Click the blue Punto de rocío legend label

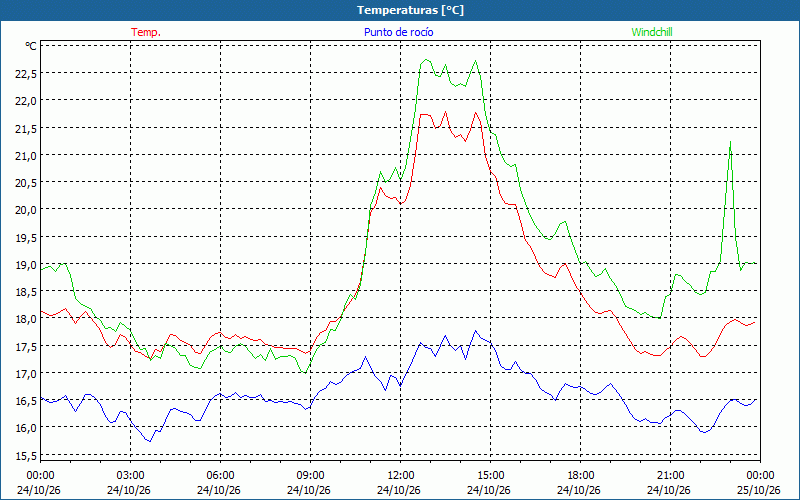click(398, 32)
